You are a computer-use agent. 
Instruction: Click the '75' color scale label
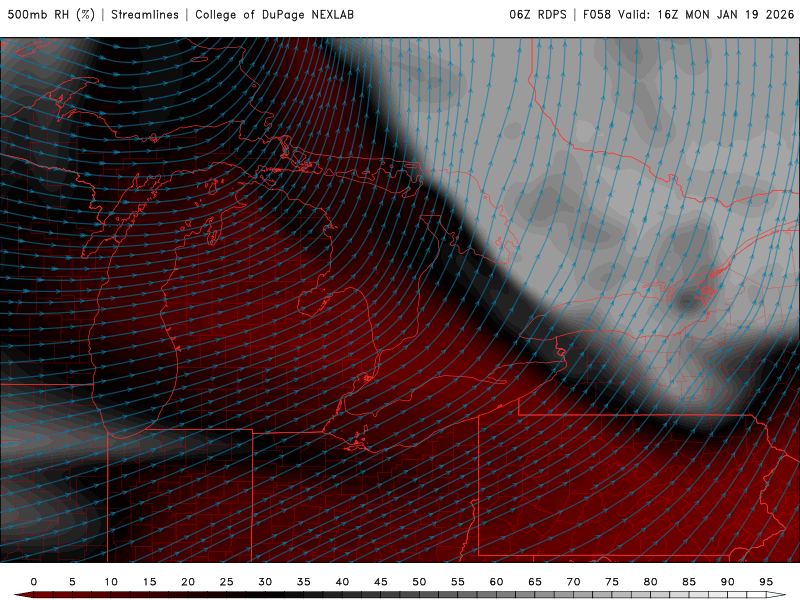pyautogui.click(x=612, y=582)
